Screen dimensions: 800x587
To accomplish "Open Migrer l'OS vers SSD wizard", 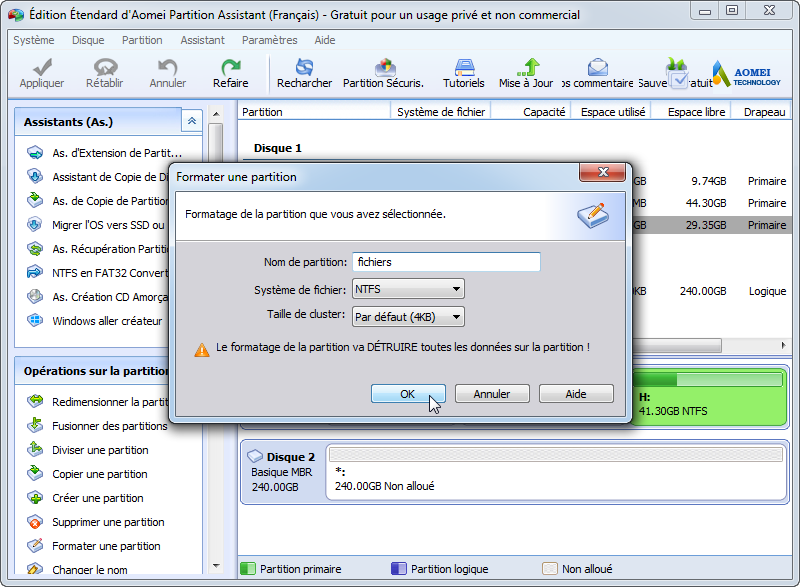I will [98, 225].
